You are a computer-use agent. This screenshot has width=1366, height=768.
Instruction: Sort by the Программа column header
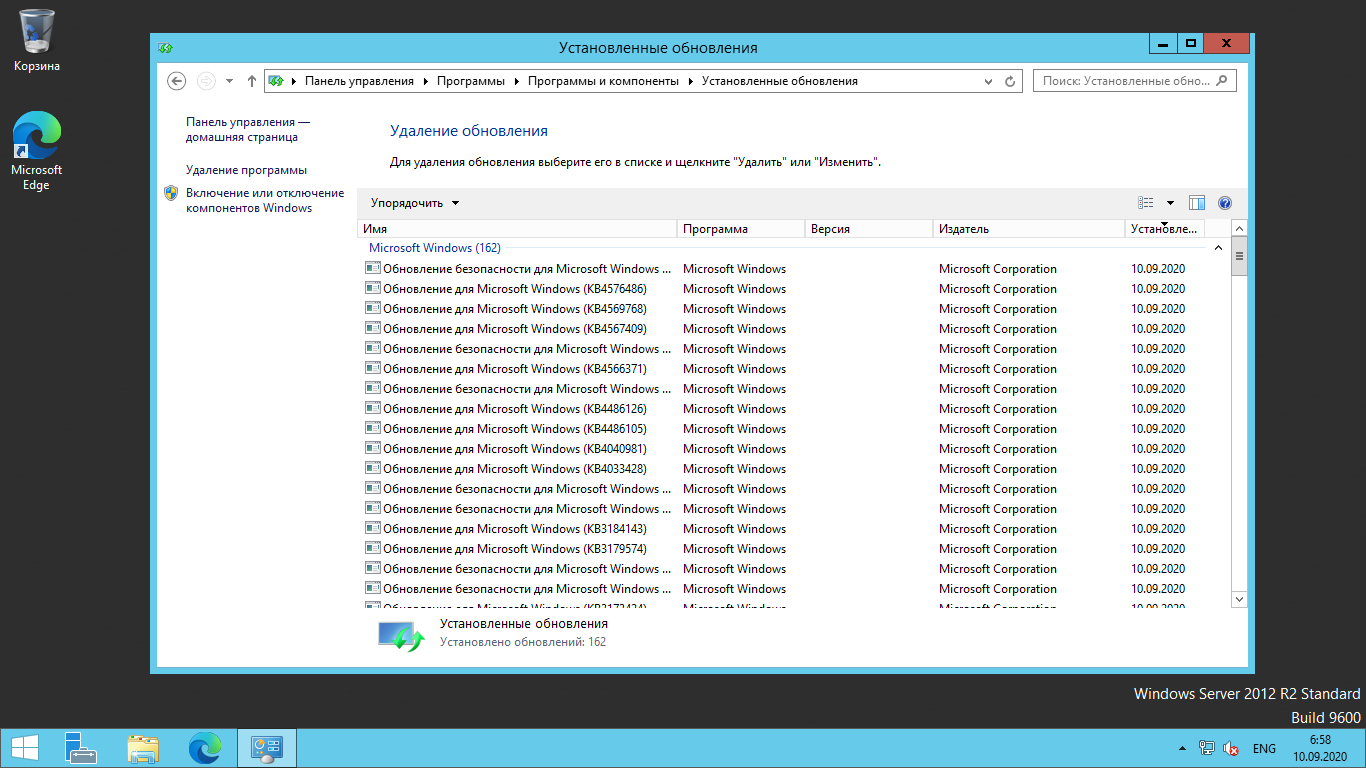(741, 229)
